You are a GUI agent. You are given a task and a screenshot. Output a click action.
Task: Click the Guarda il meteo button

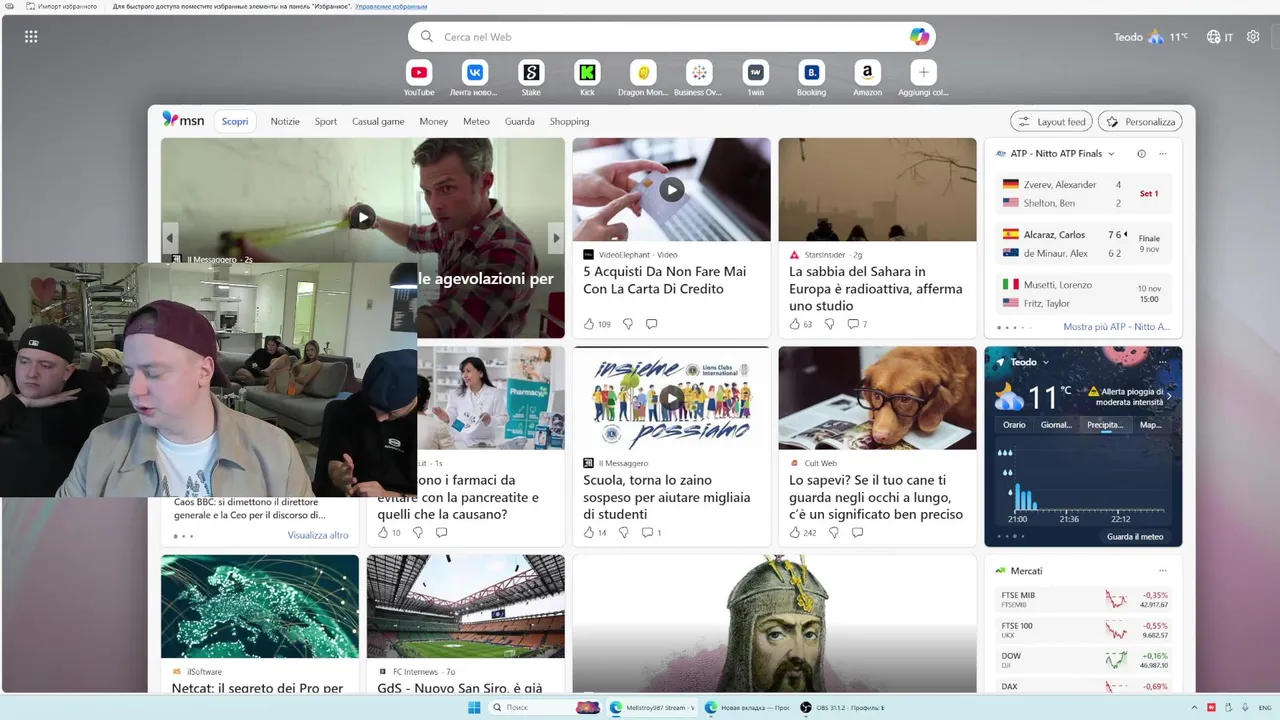[1135, 536]
